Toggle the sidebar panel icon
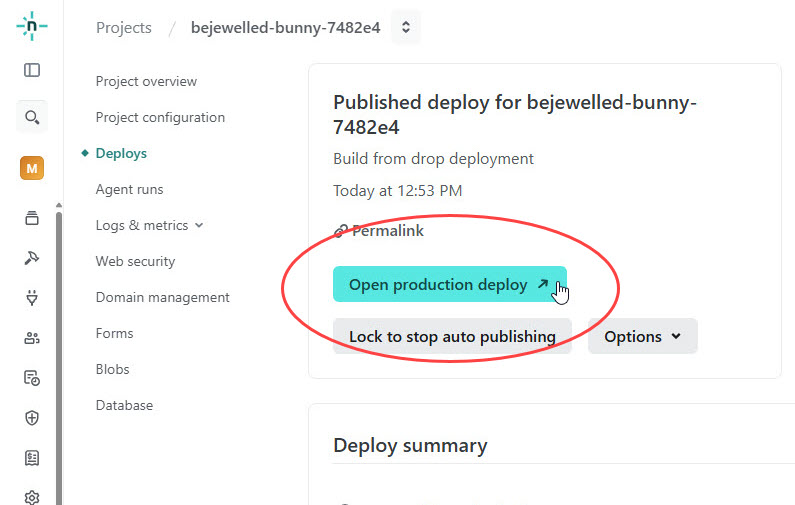 coord(32,70)
